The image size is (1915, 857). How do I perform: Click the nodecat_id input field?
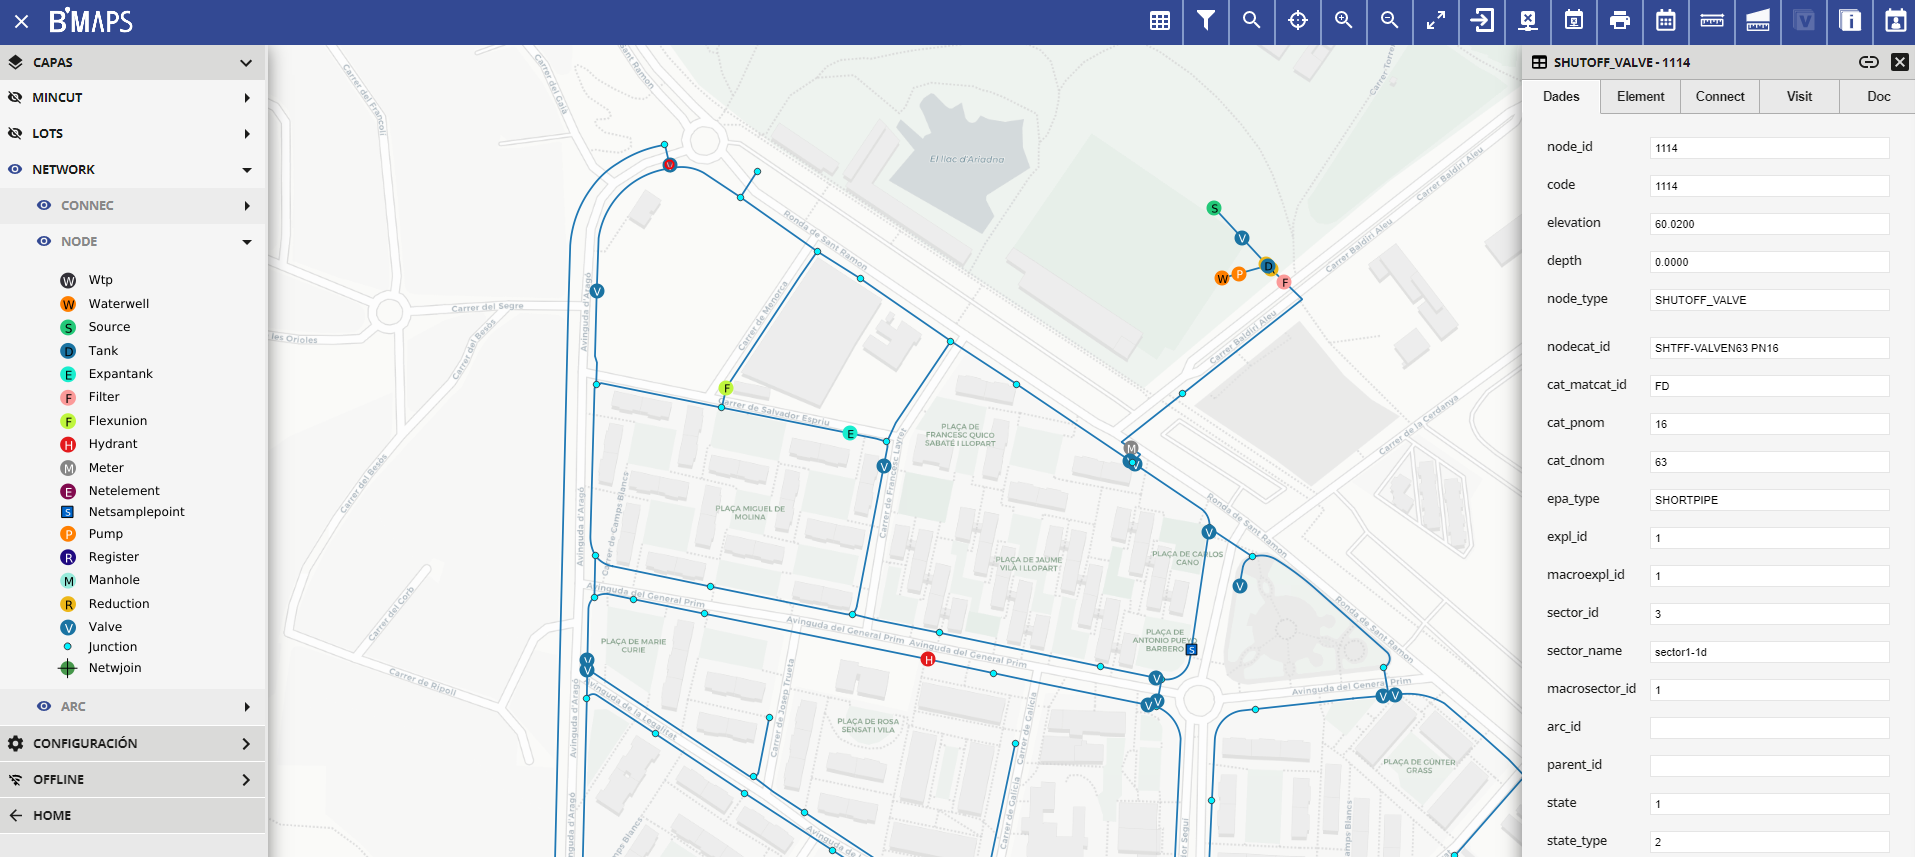1769,348
